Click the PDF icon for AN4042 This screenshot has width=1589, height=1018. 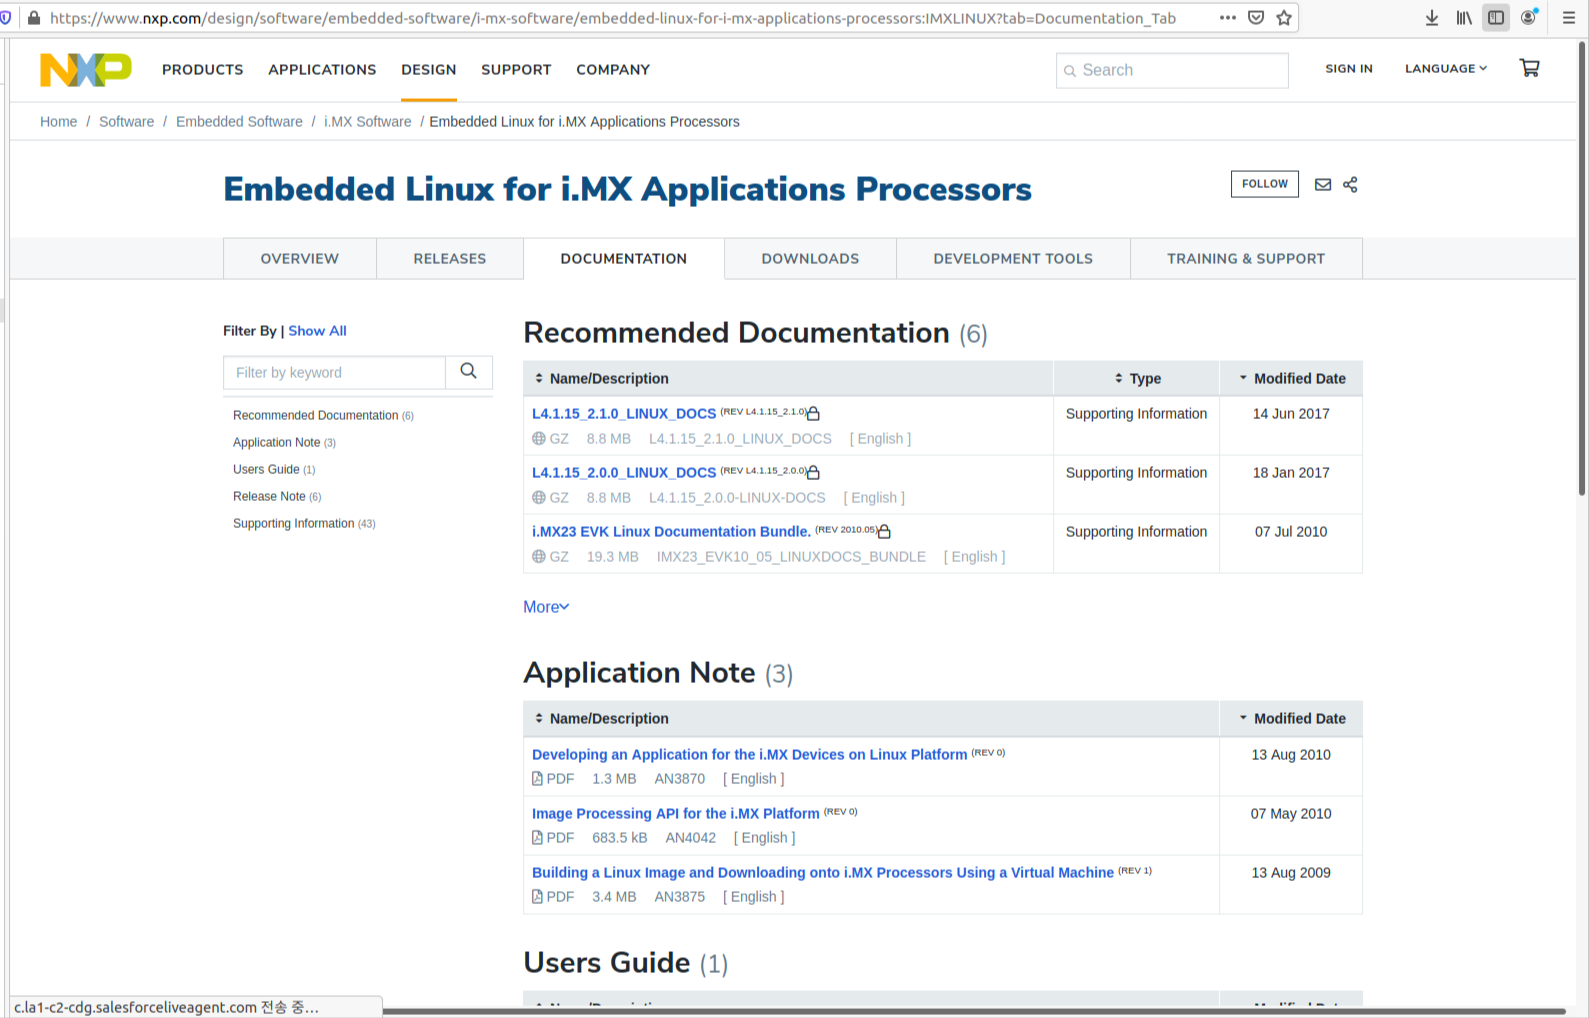(537, 837)
